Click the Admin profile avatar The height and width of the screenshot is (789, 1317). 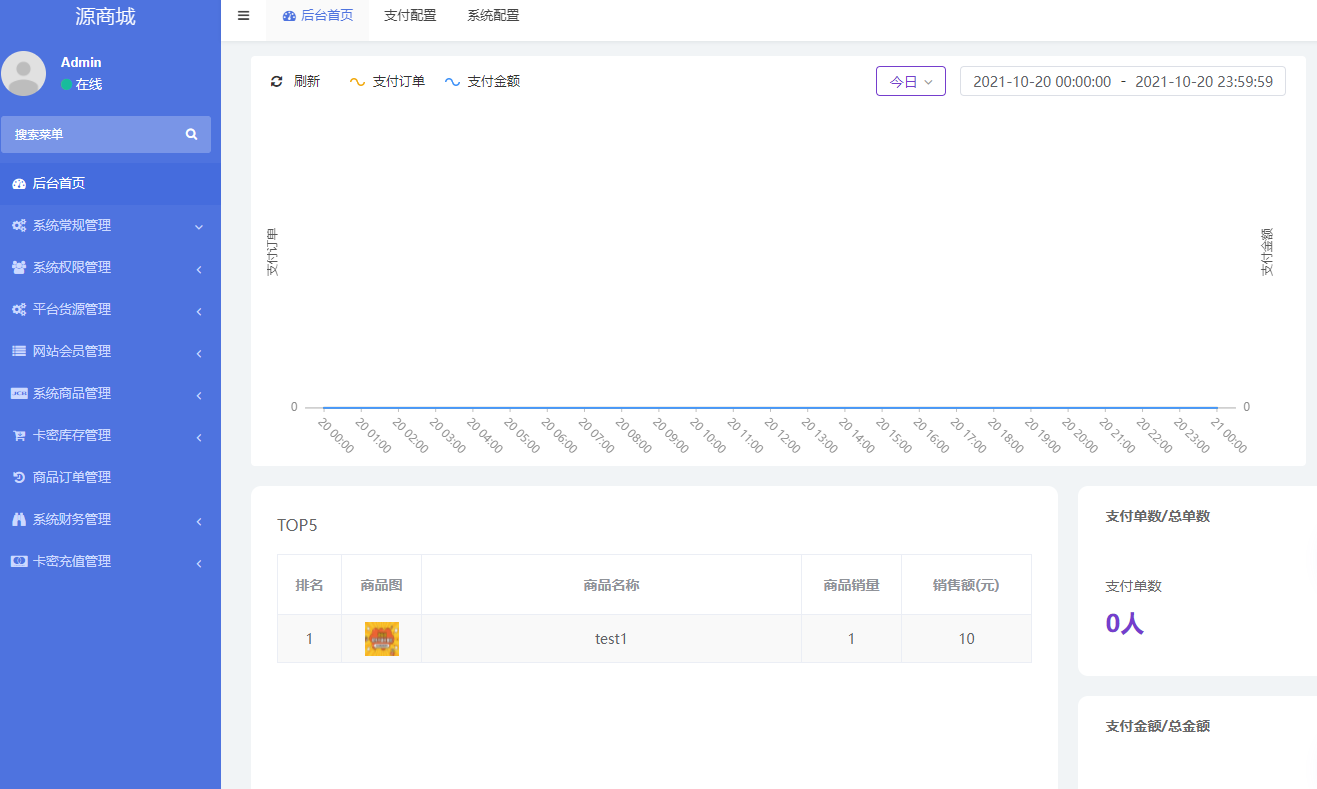click(x=23, y=73)
